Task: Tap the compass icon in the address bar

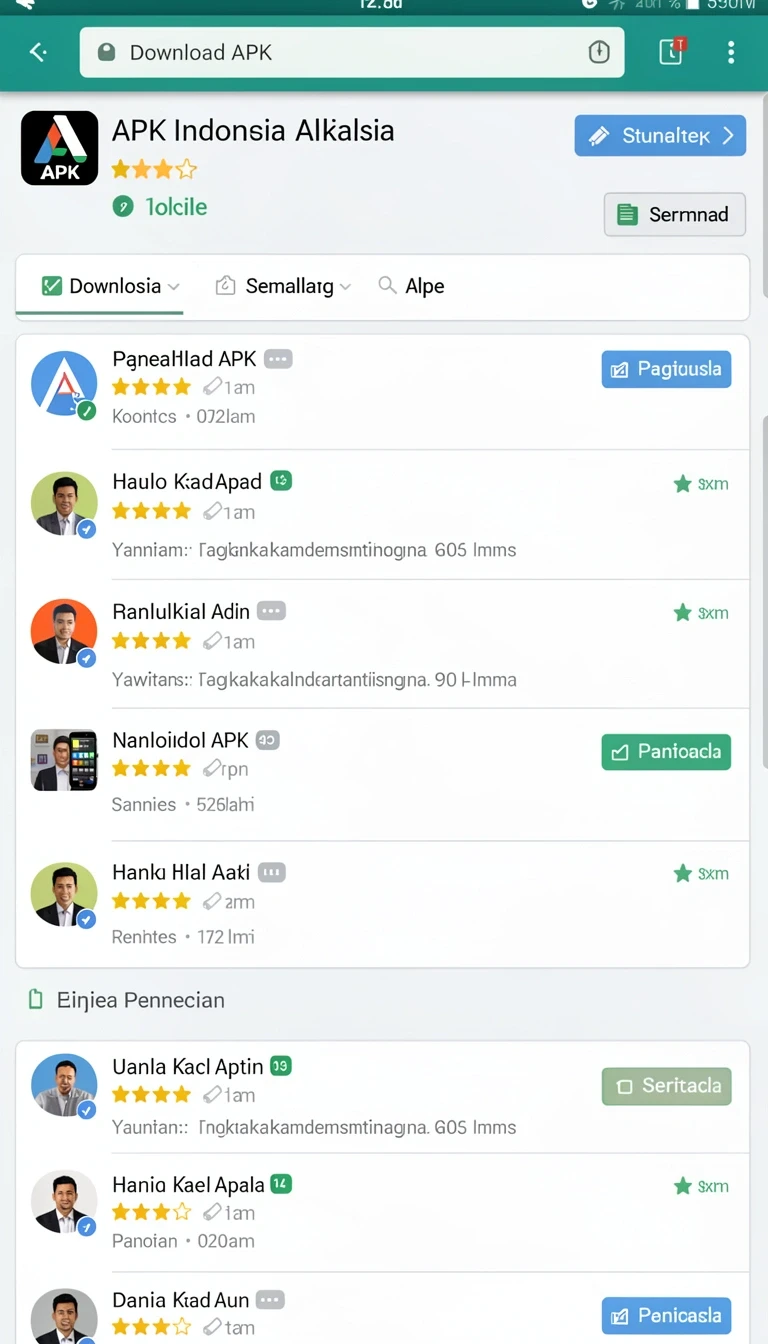Action: coord(599,52)
